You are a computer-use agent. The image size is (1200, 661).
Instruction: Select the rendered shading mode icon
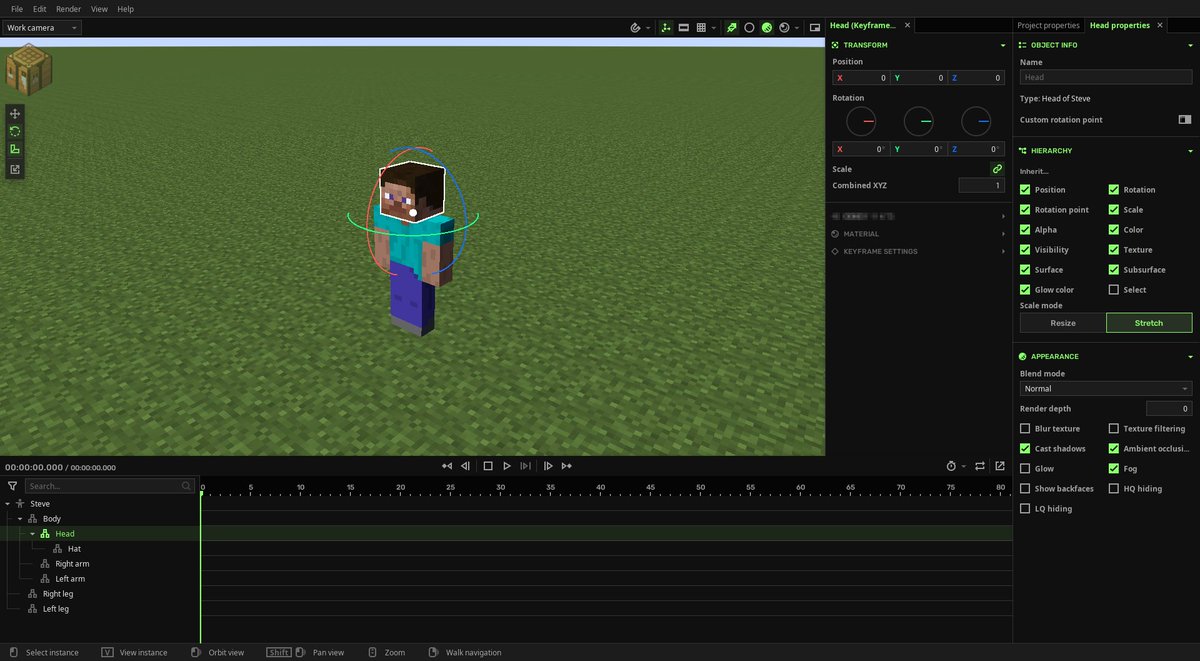tap(784, 28)
